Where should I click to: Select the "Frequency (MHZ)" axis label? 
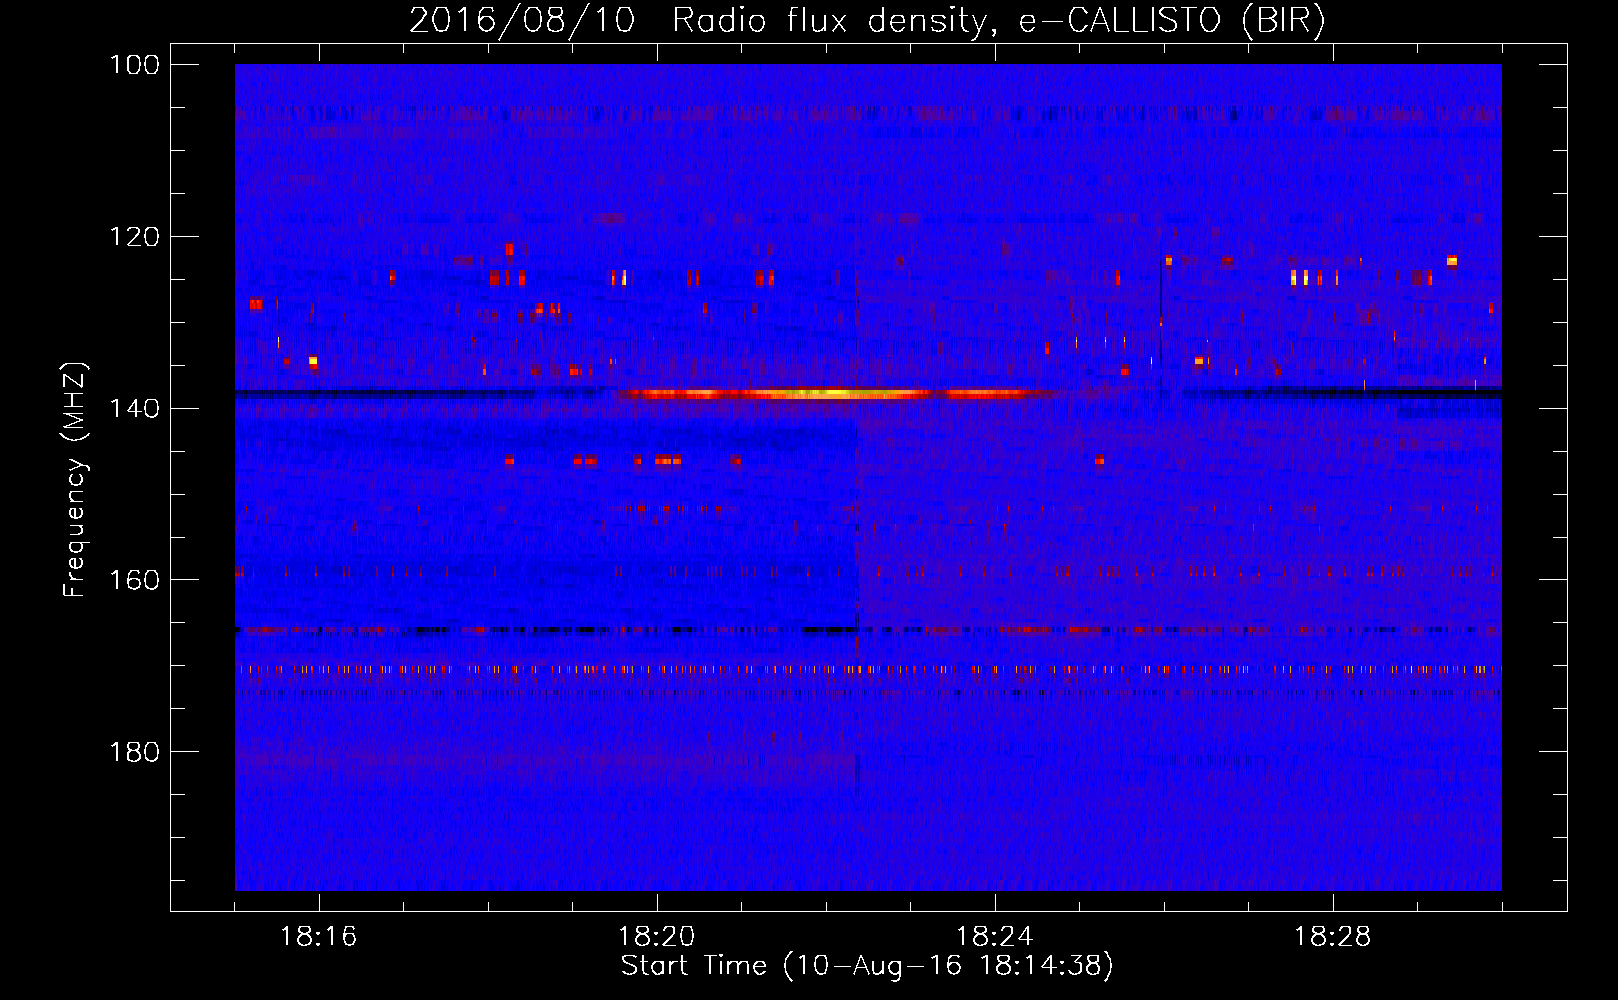click(x=75, y=480)
